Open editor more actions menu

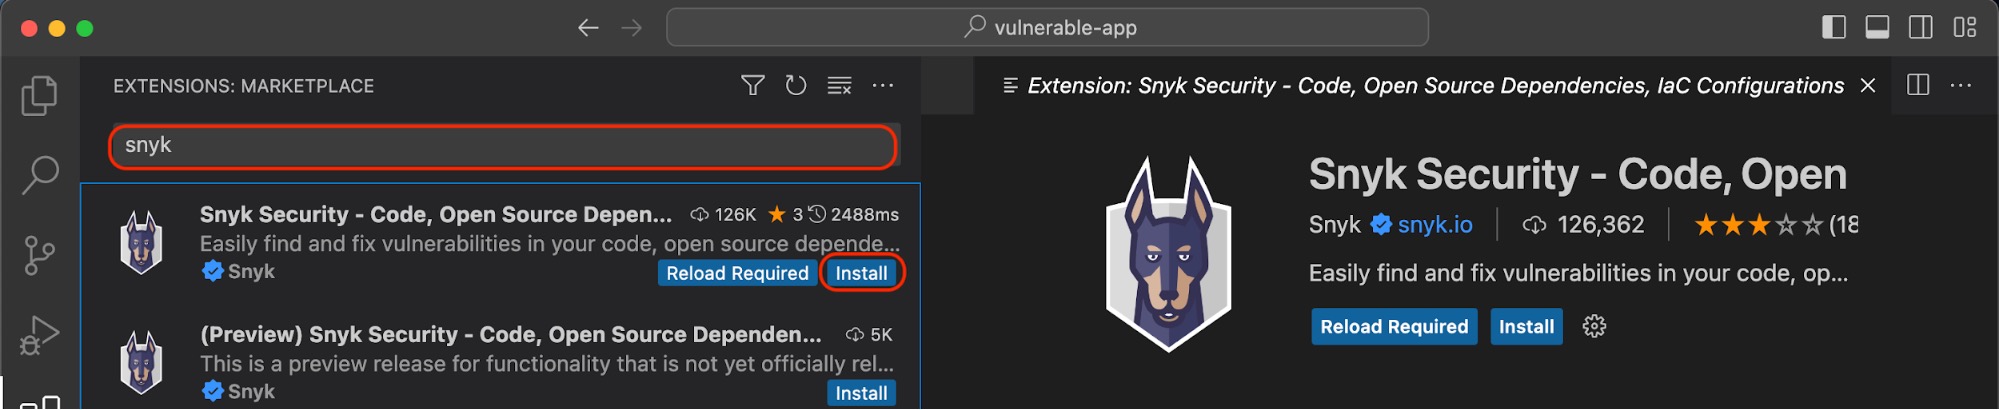1961,85
